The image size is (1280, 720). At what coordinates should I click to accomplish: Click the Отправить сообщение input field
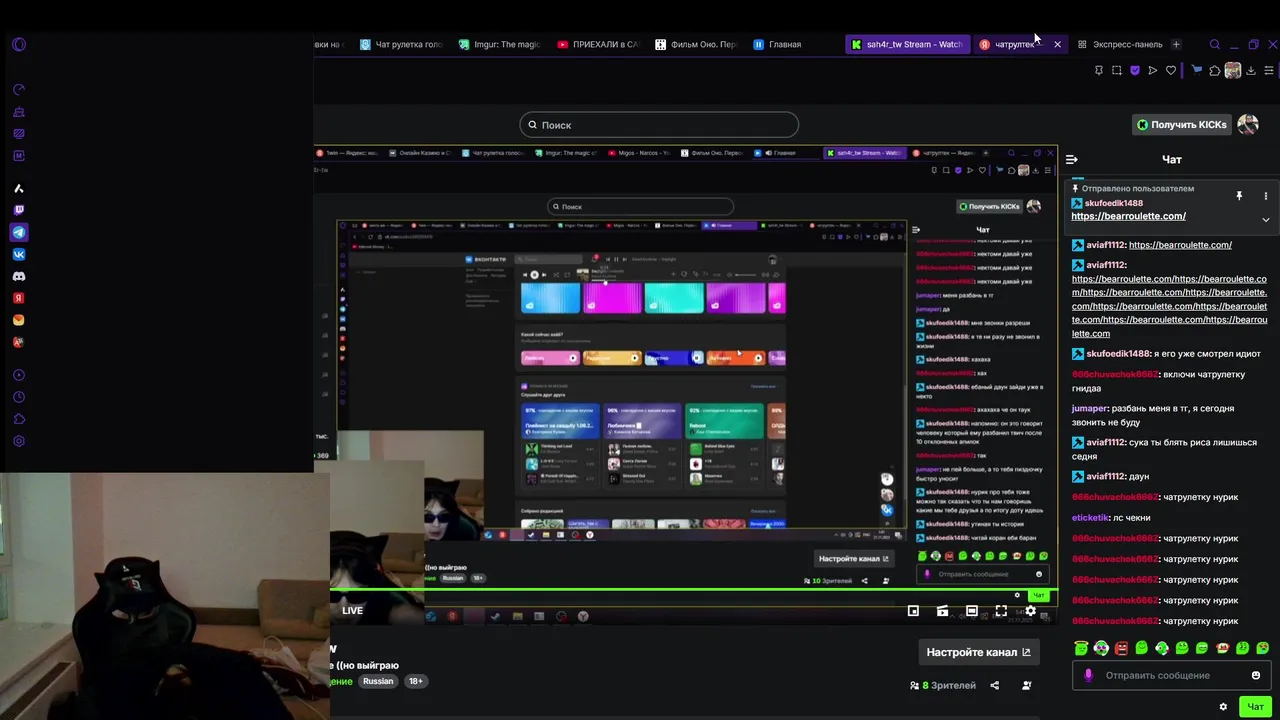coord(1171,675)
